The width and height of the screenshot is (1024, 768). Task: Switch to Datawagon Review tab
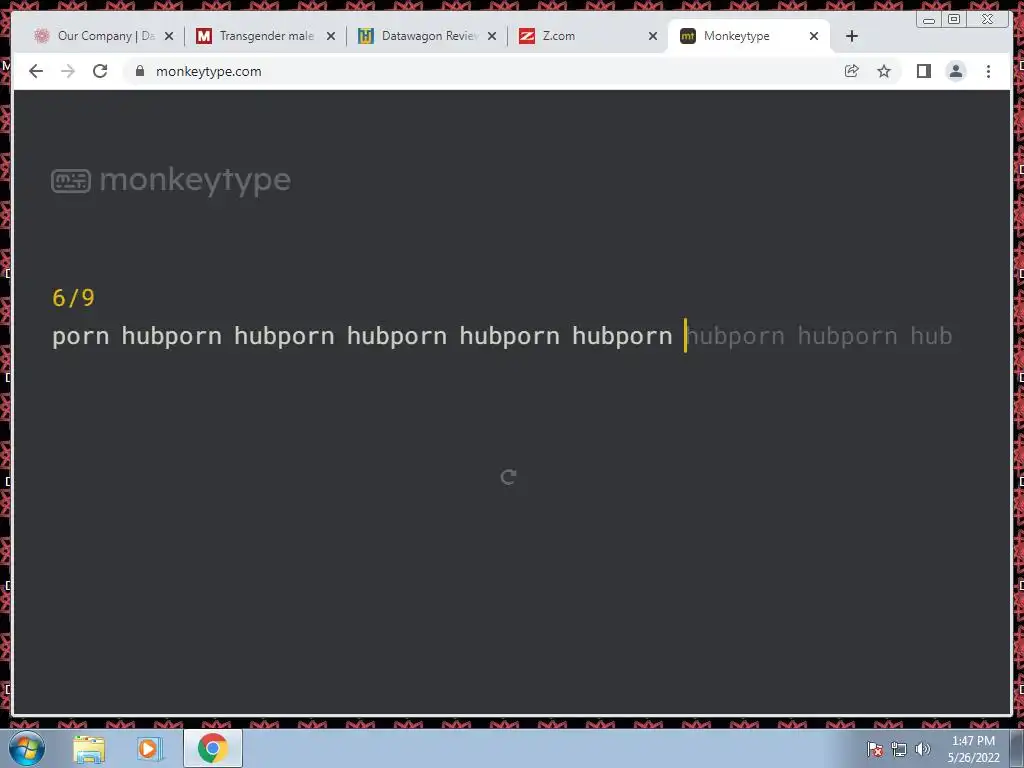[x=429, y=36]
